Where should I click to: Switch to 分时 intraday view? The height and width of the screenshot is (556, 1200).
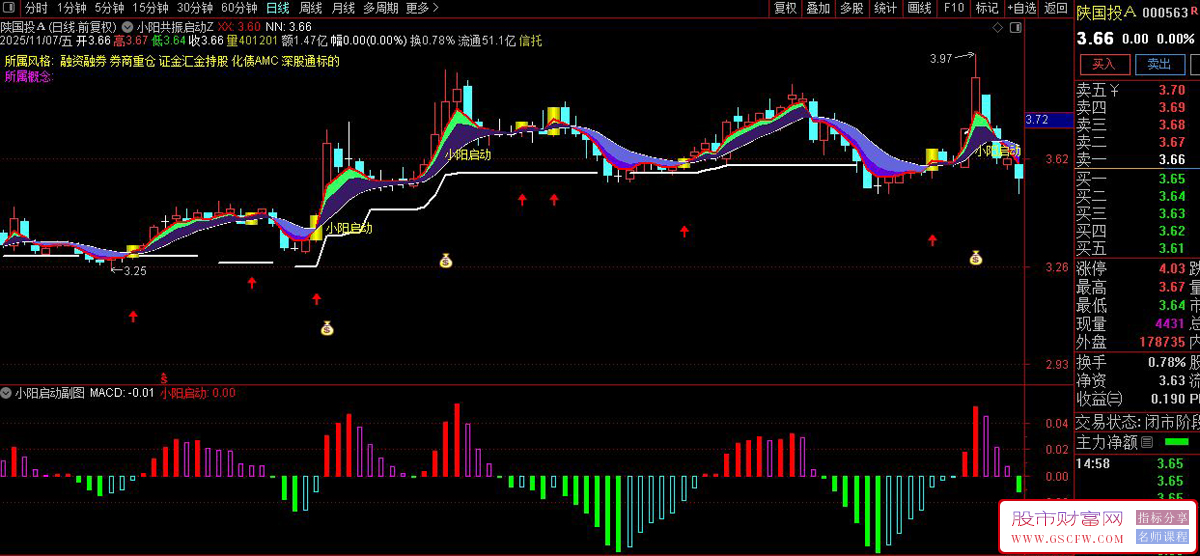(36, 8)
